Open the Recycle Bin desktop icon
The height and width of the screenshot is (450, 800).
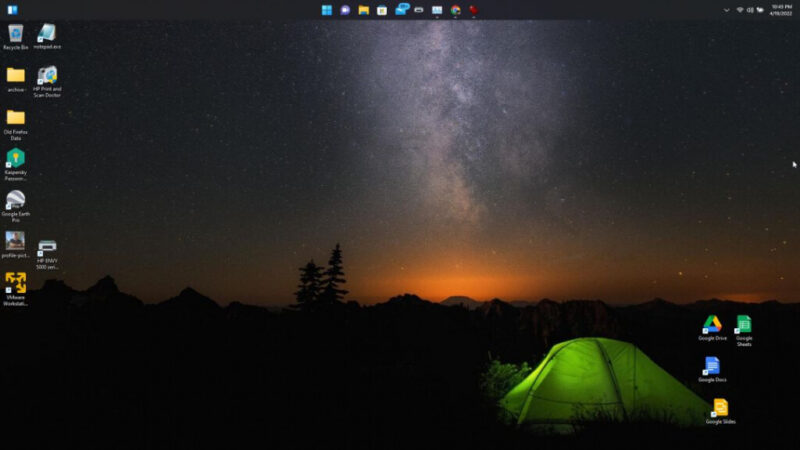click(15, 34)
